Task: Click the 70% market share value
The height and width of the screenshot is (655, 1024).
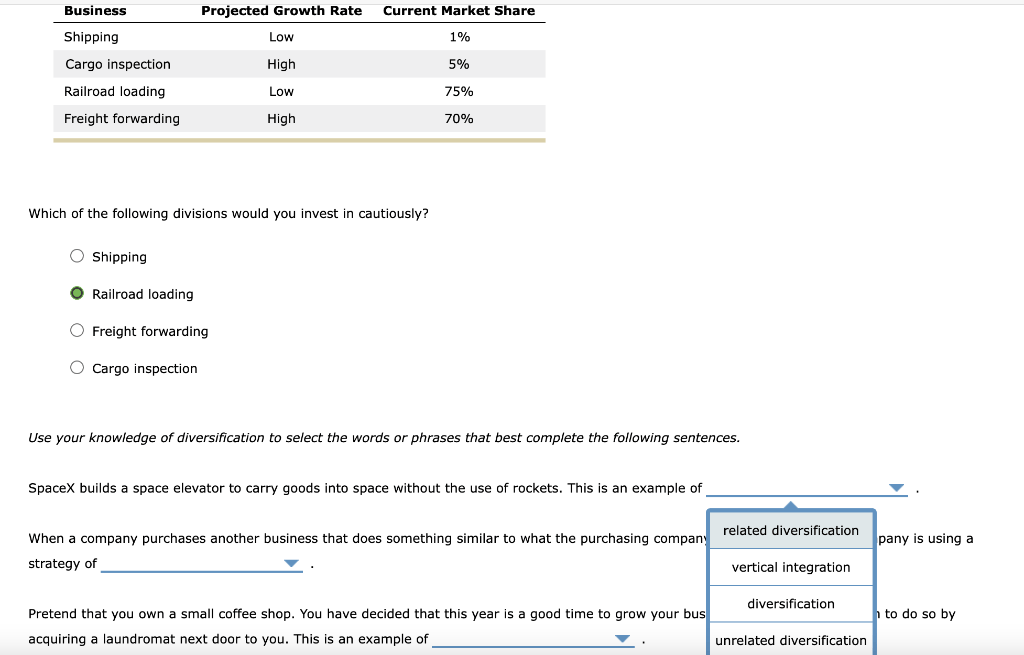Action: [x=459, y=119]
